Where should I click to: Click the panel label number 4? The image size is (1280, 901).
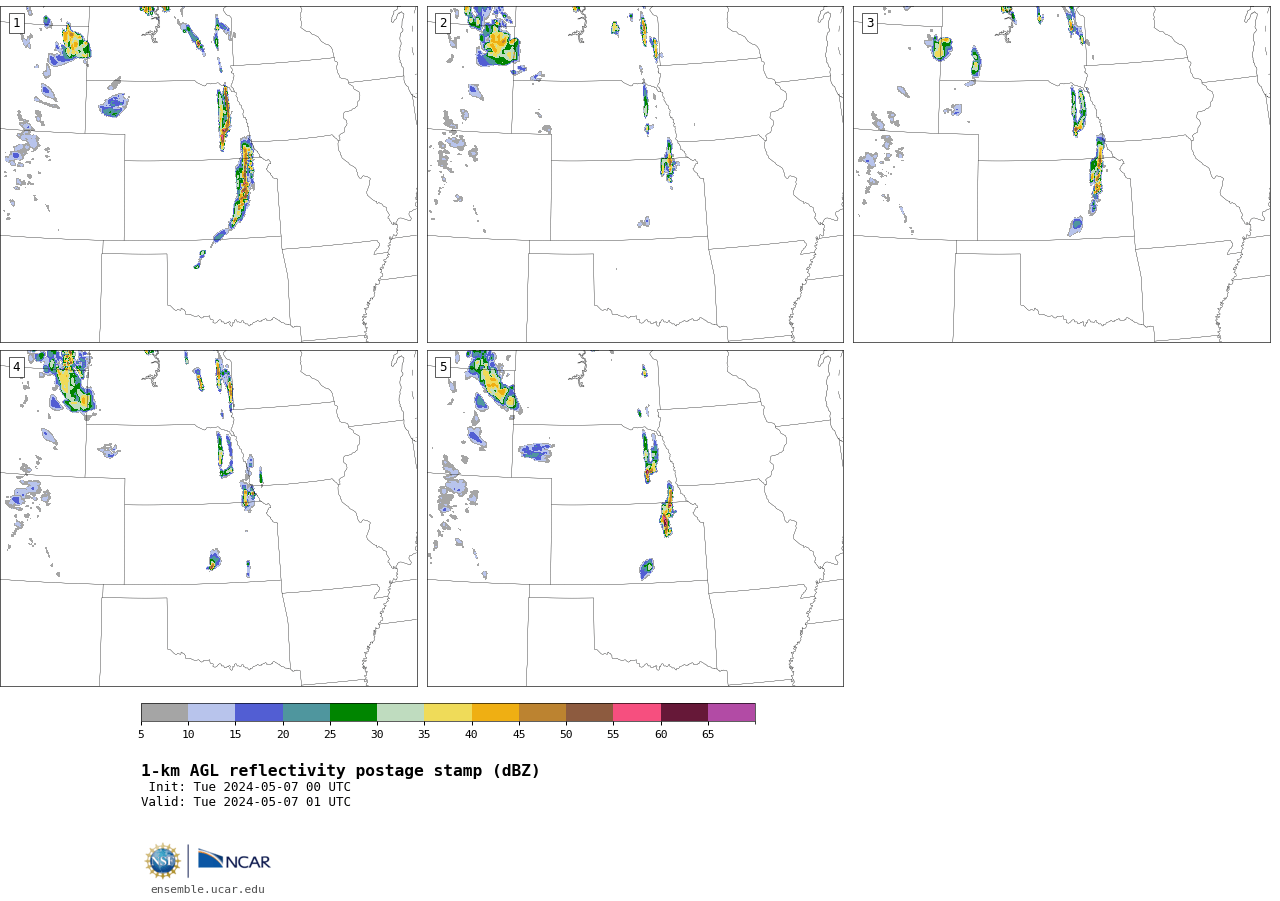(16, 367)
